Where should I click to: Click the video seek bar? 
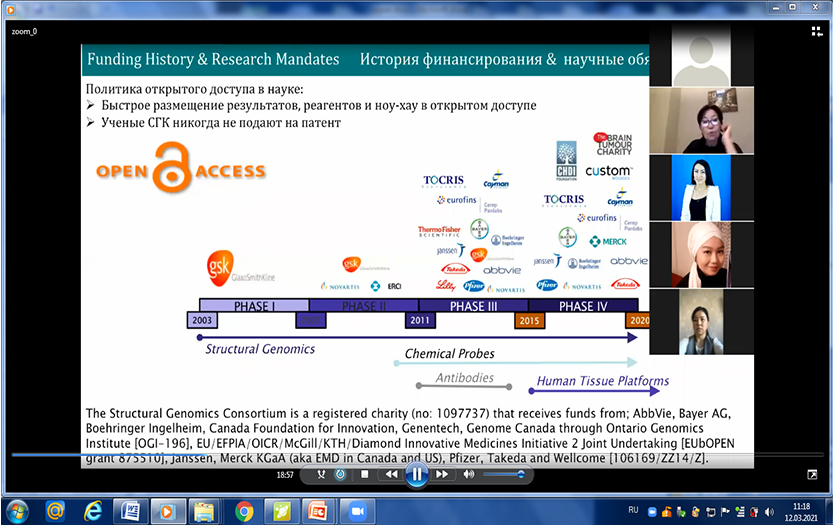[416, 455]
